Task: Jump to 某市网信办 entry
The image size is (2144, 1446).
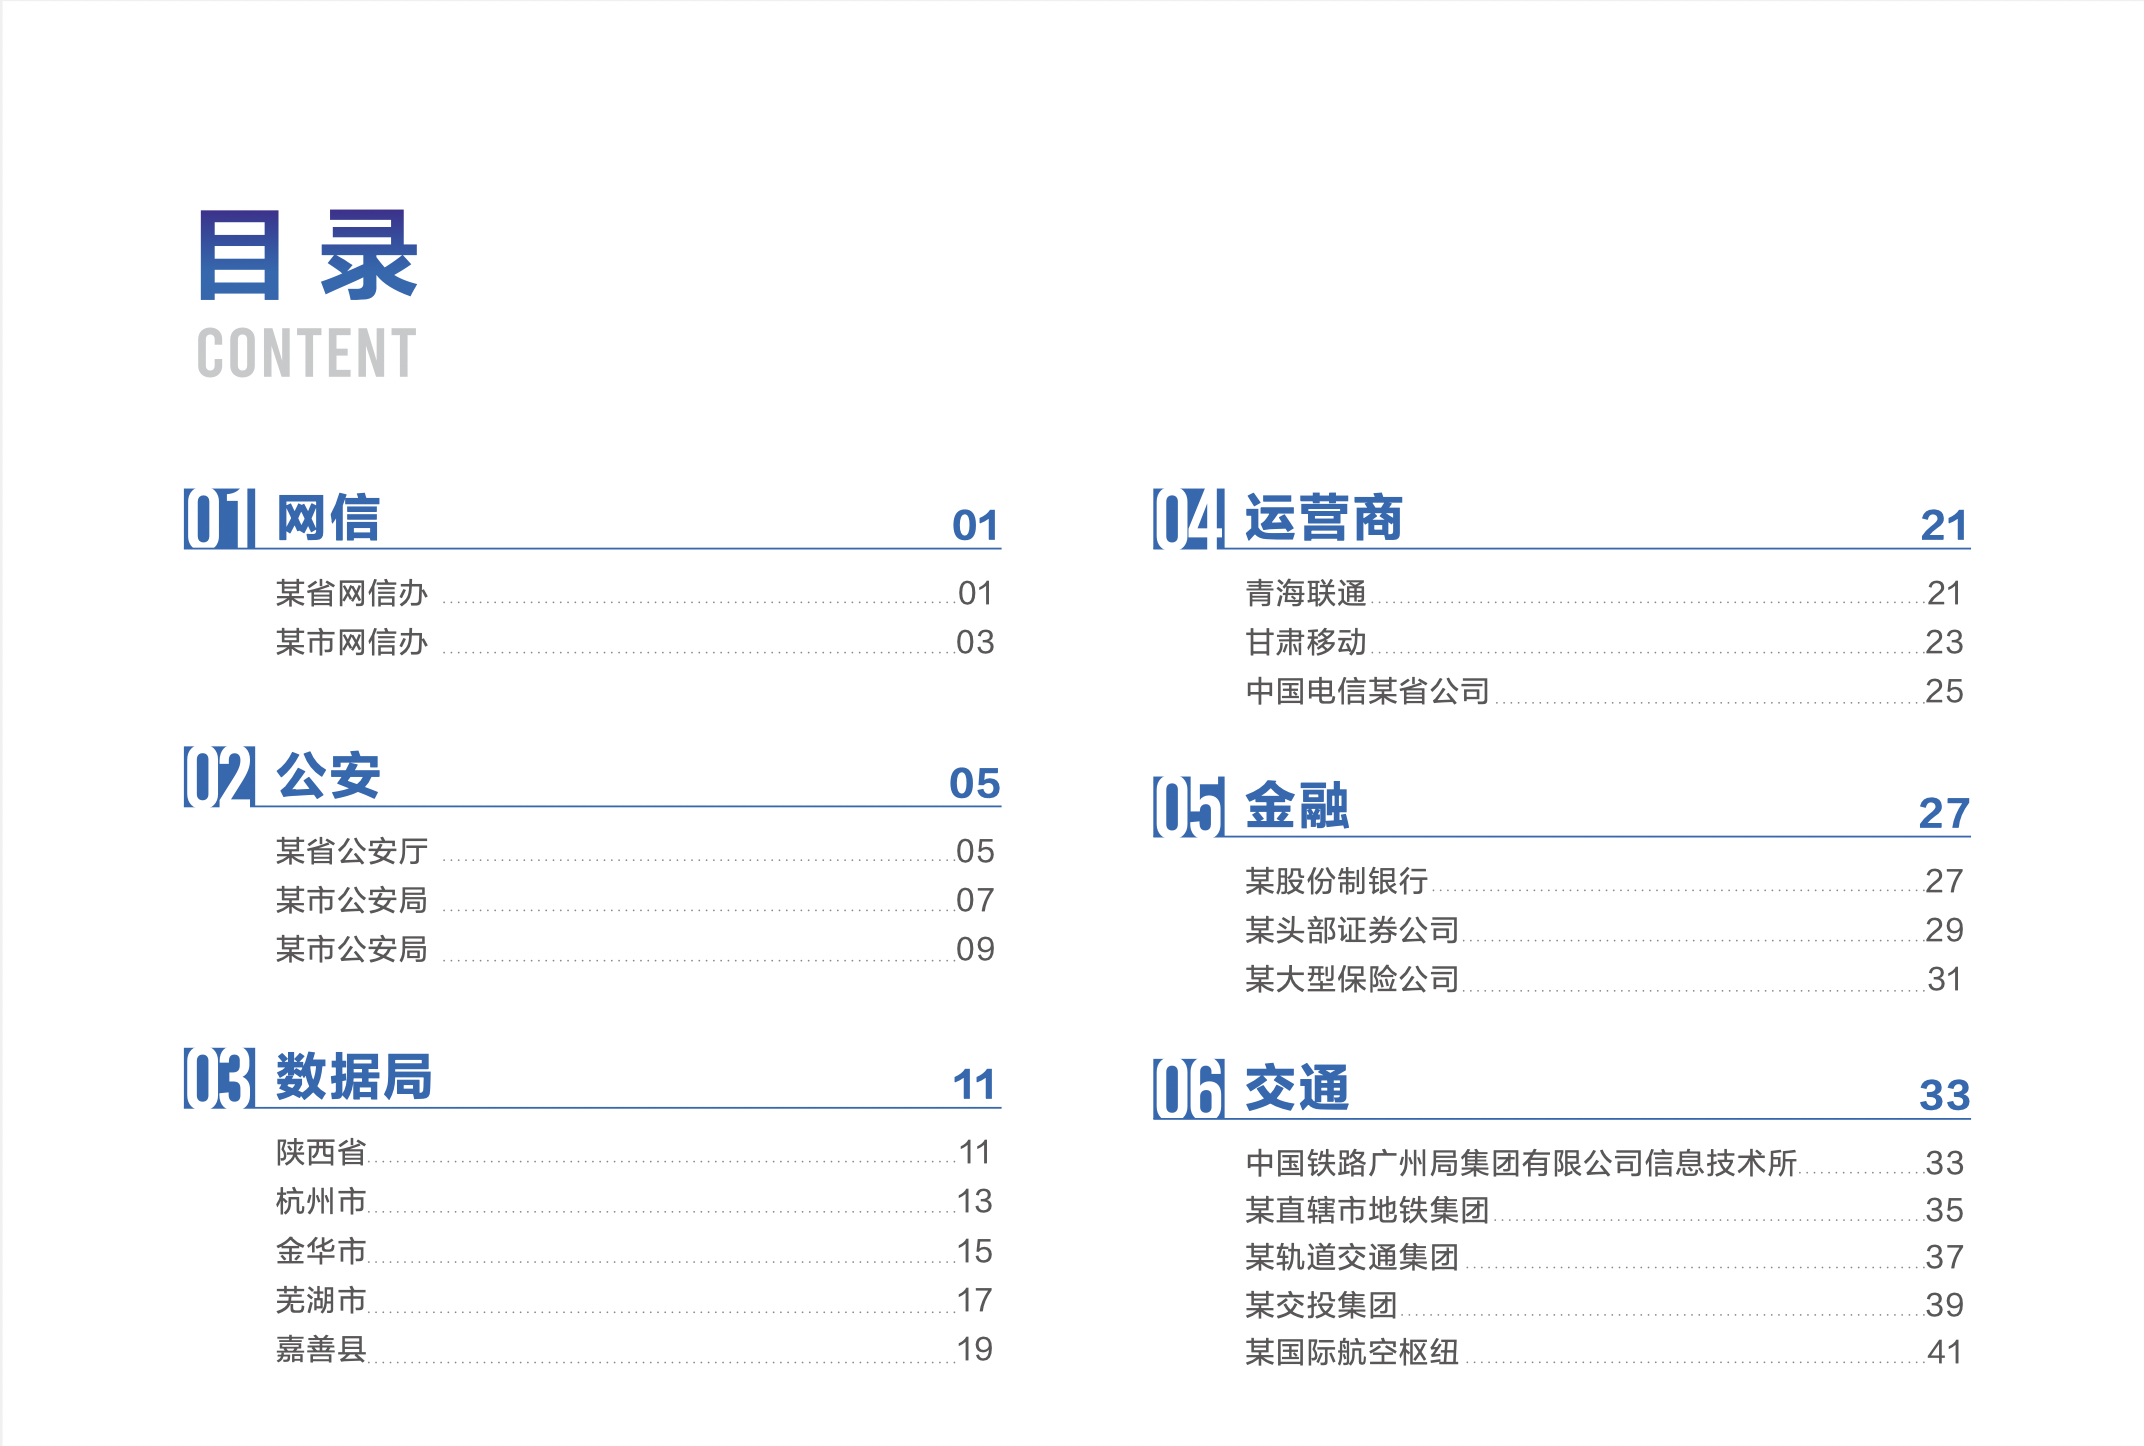Action: pos(352,643)
